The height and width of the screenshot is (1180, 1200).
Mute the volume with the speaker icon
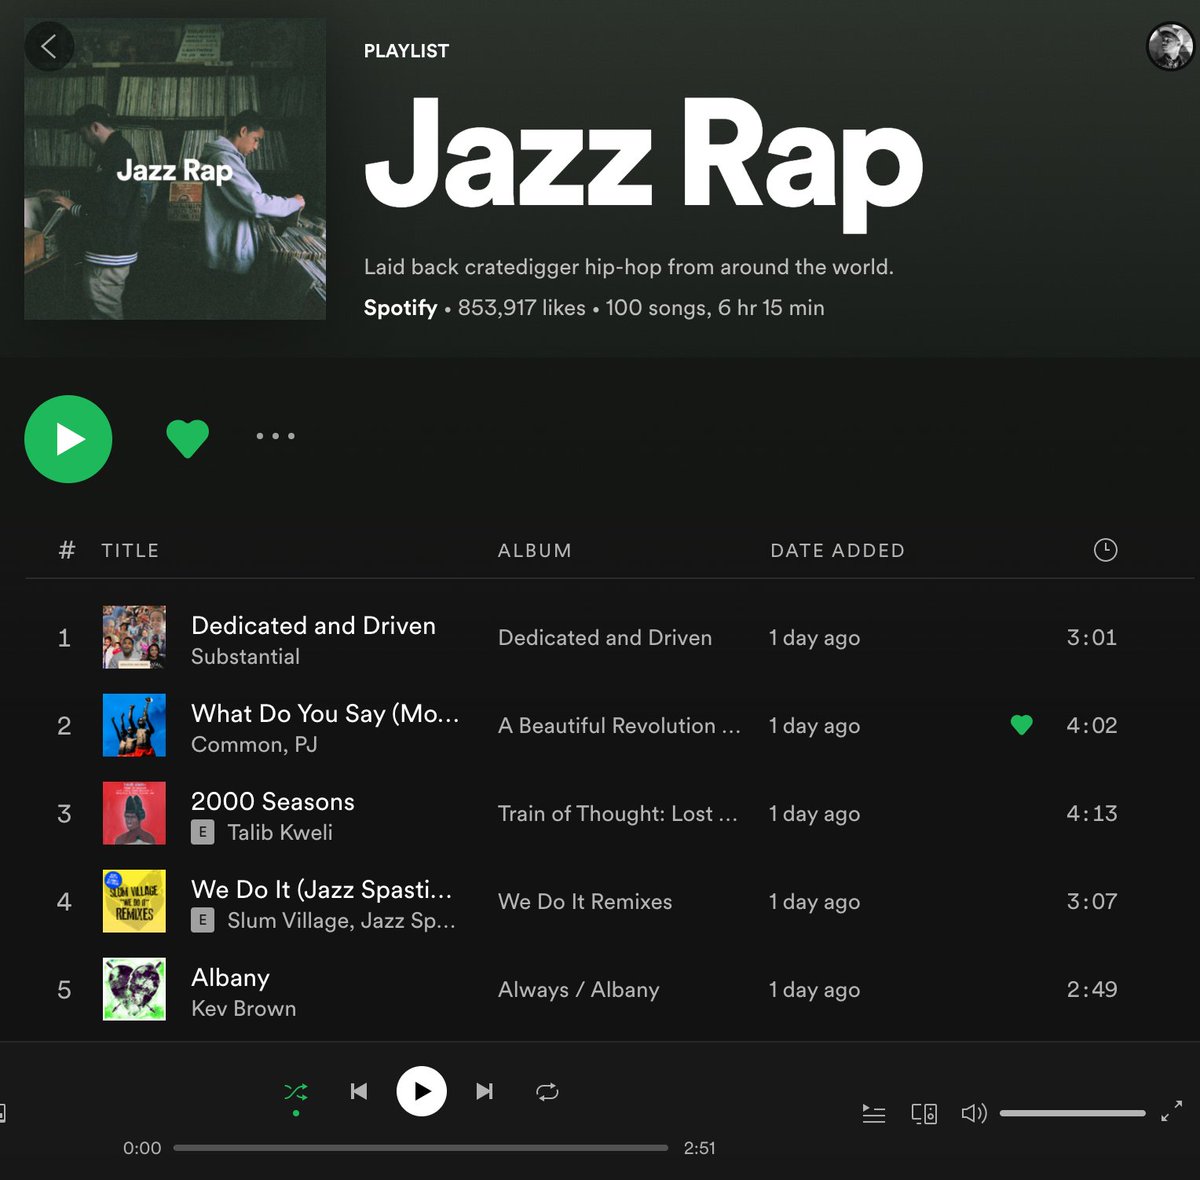point(974,1113)
